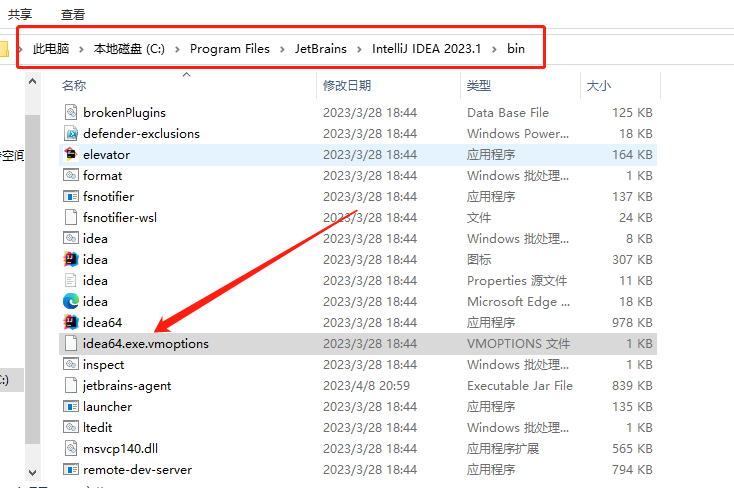
Task: Select the defender-exclusions file name
Action: click(x=141, y=133)
